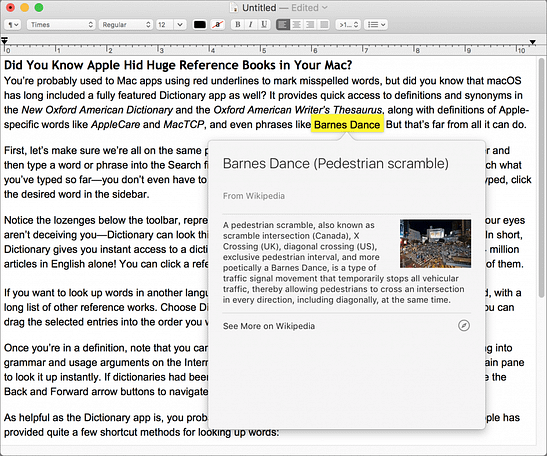Expand the font size 12 combo box
Image resolution: width=547 pixels, height=456 pixels.
pos(180,24)
